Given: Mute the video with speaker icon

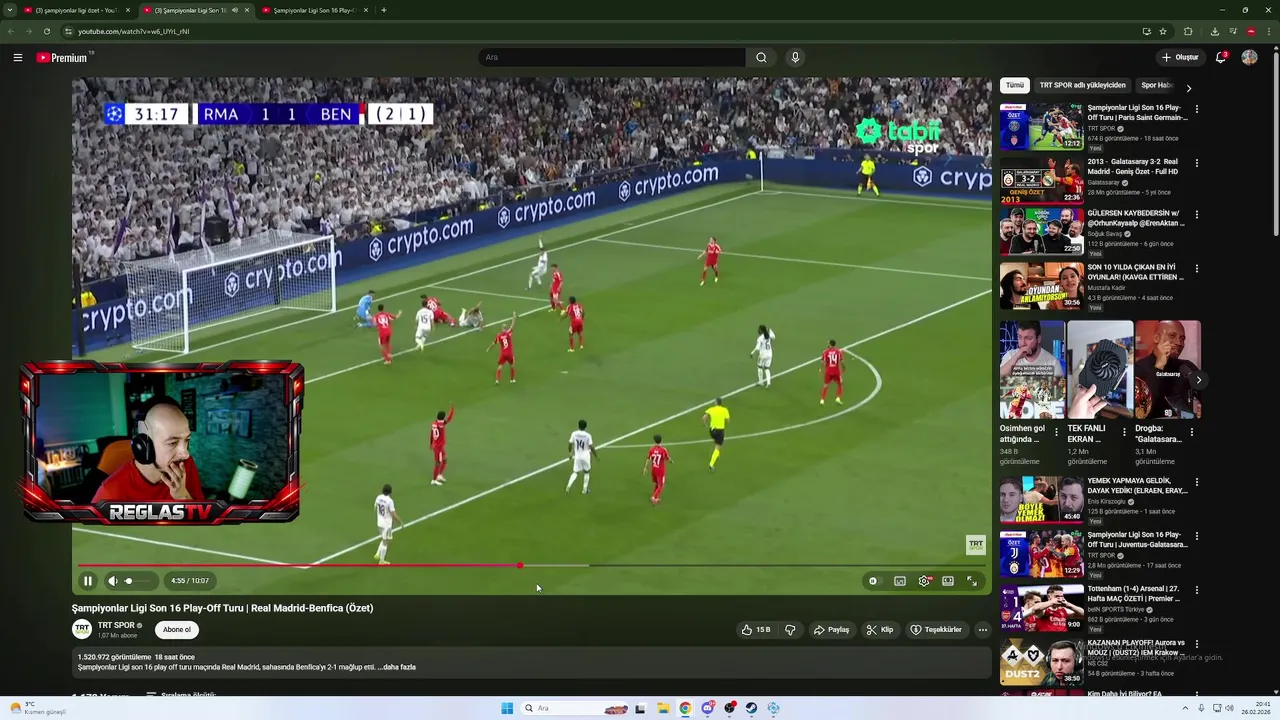Looking at the screenshot, I should pos(113,581).
